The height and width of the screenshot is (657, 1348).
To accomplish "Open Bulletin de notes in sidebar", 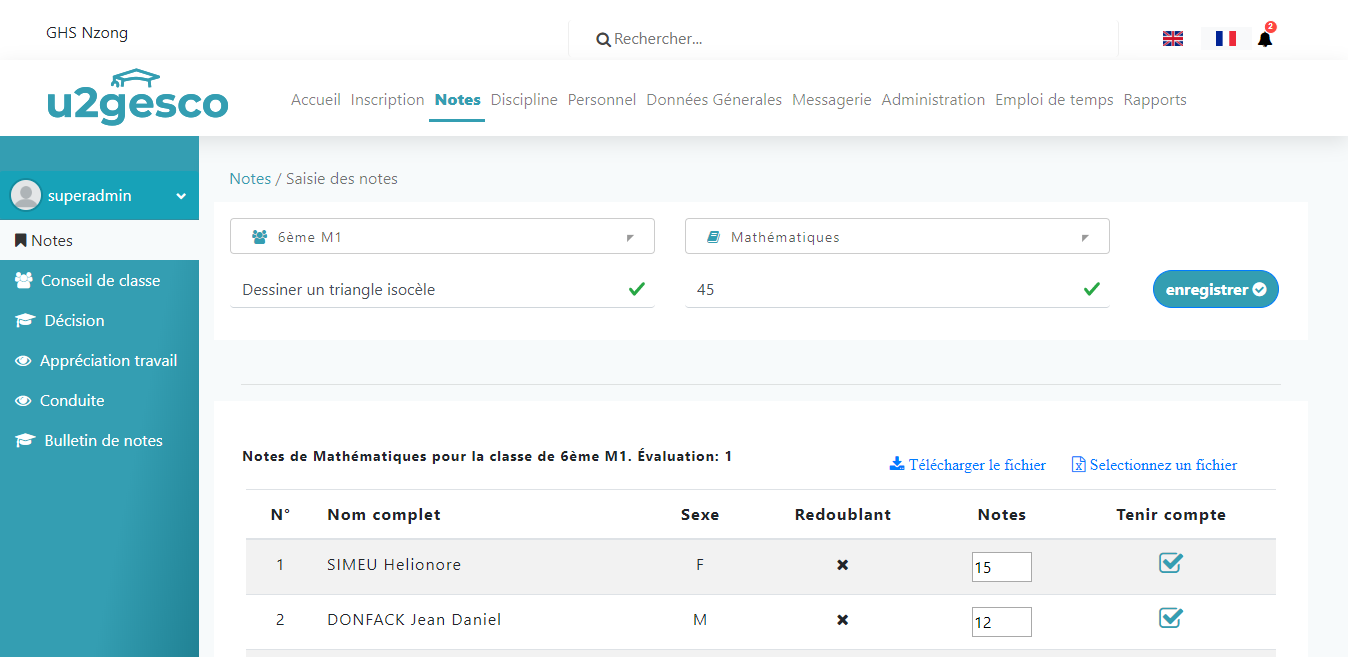I will click(100, 441).
